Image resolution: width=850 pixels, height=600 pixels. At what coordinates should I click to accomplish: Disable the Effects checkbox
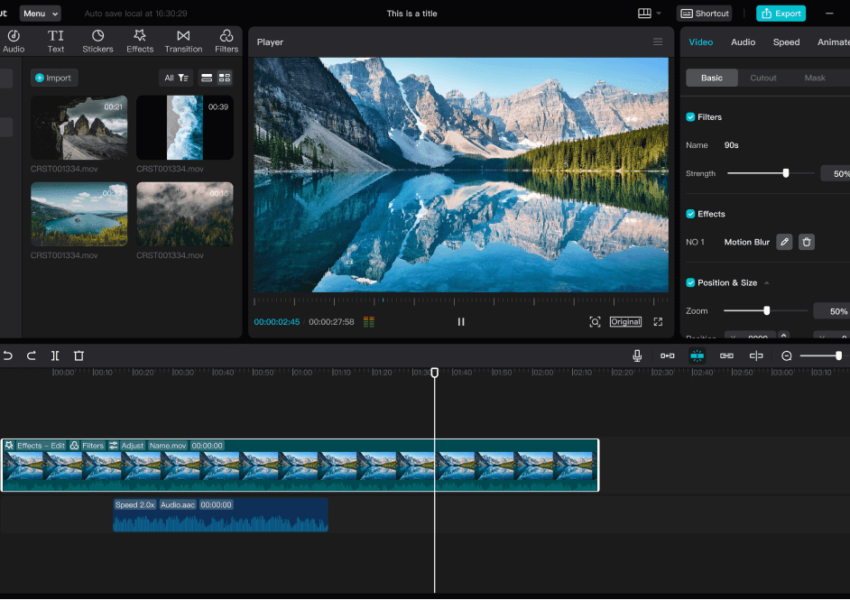tap(691, 214)
